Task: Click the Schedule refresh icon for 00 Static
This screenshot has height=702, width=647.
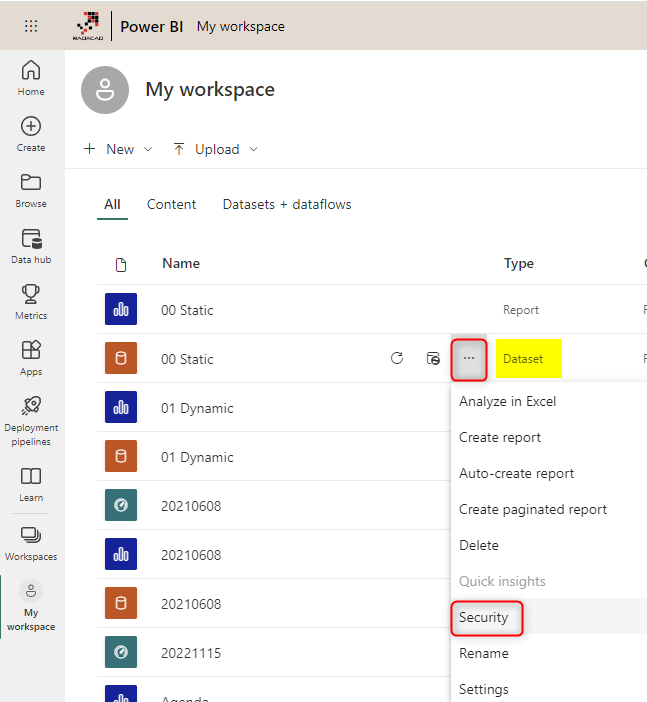Action: click(433, 359)
